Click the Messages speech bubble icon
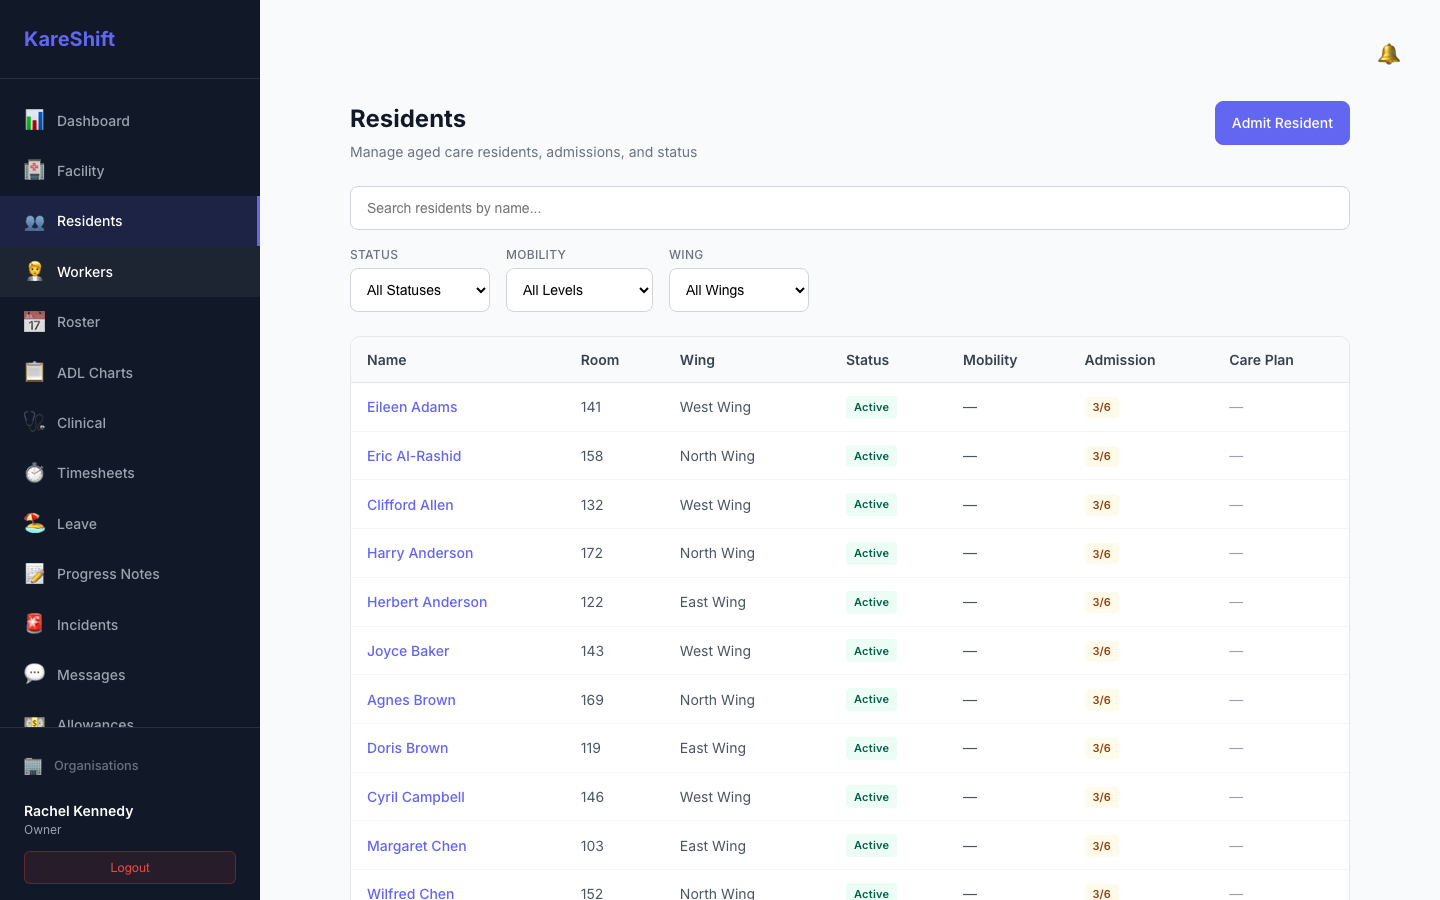The height and width of the screenshot is (900, 1440). 34,674
